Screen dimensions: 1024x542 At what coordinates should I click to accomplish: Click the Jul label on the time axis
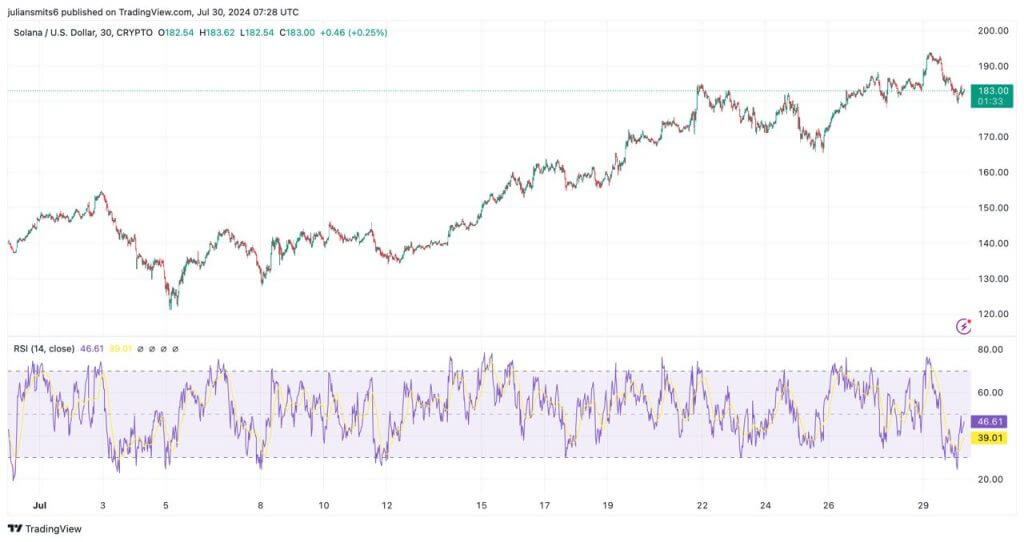pos(39,505)
